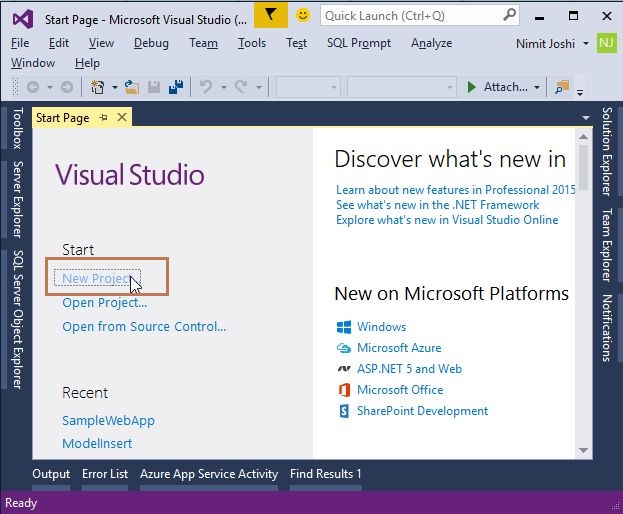623x514 pixels.
Task: Click the Start Page scrollbar thumb
Action: coord(583,167)
